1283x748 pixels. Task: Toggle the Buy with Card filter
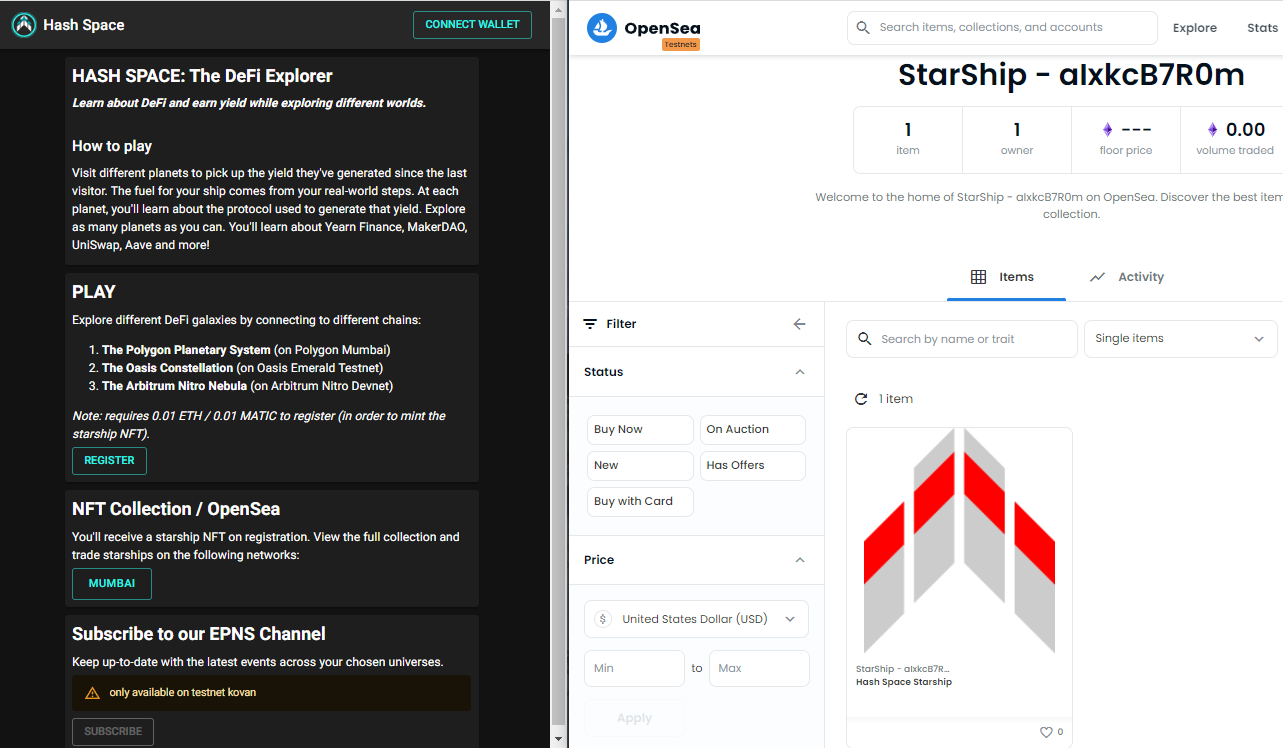tap(640, 502)
